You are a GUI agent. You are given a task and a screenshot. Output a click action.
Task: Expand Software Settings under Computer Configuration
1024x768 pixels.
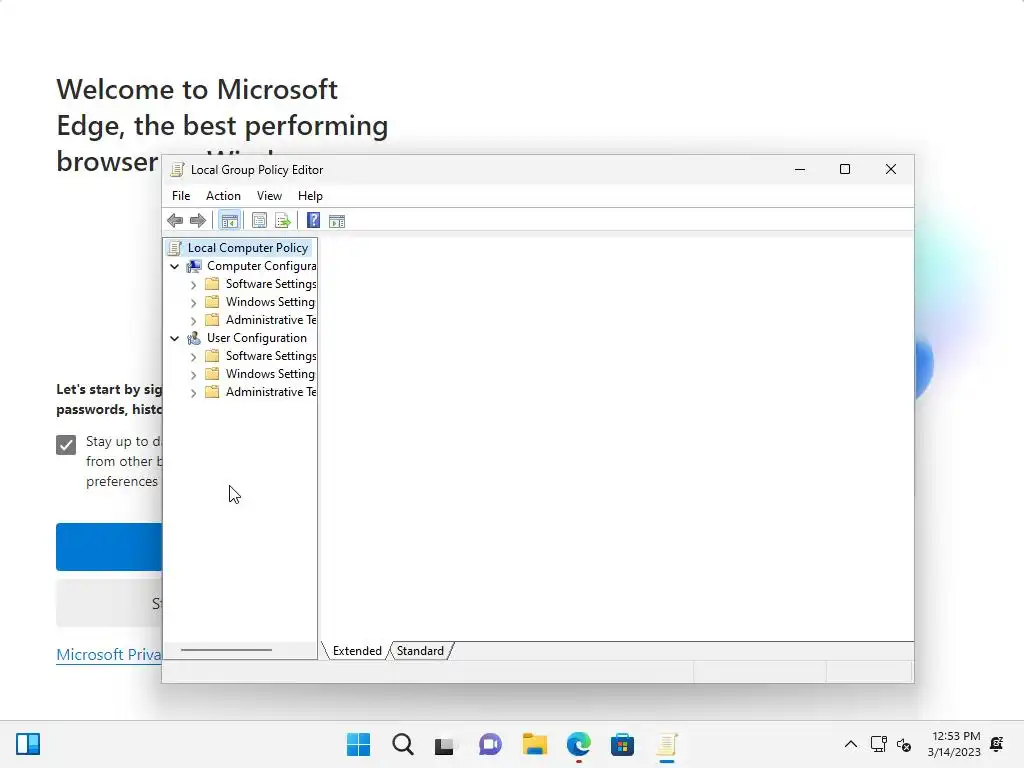[193, 285]
